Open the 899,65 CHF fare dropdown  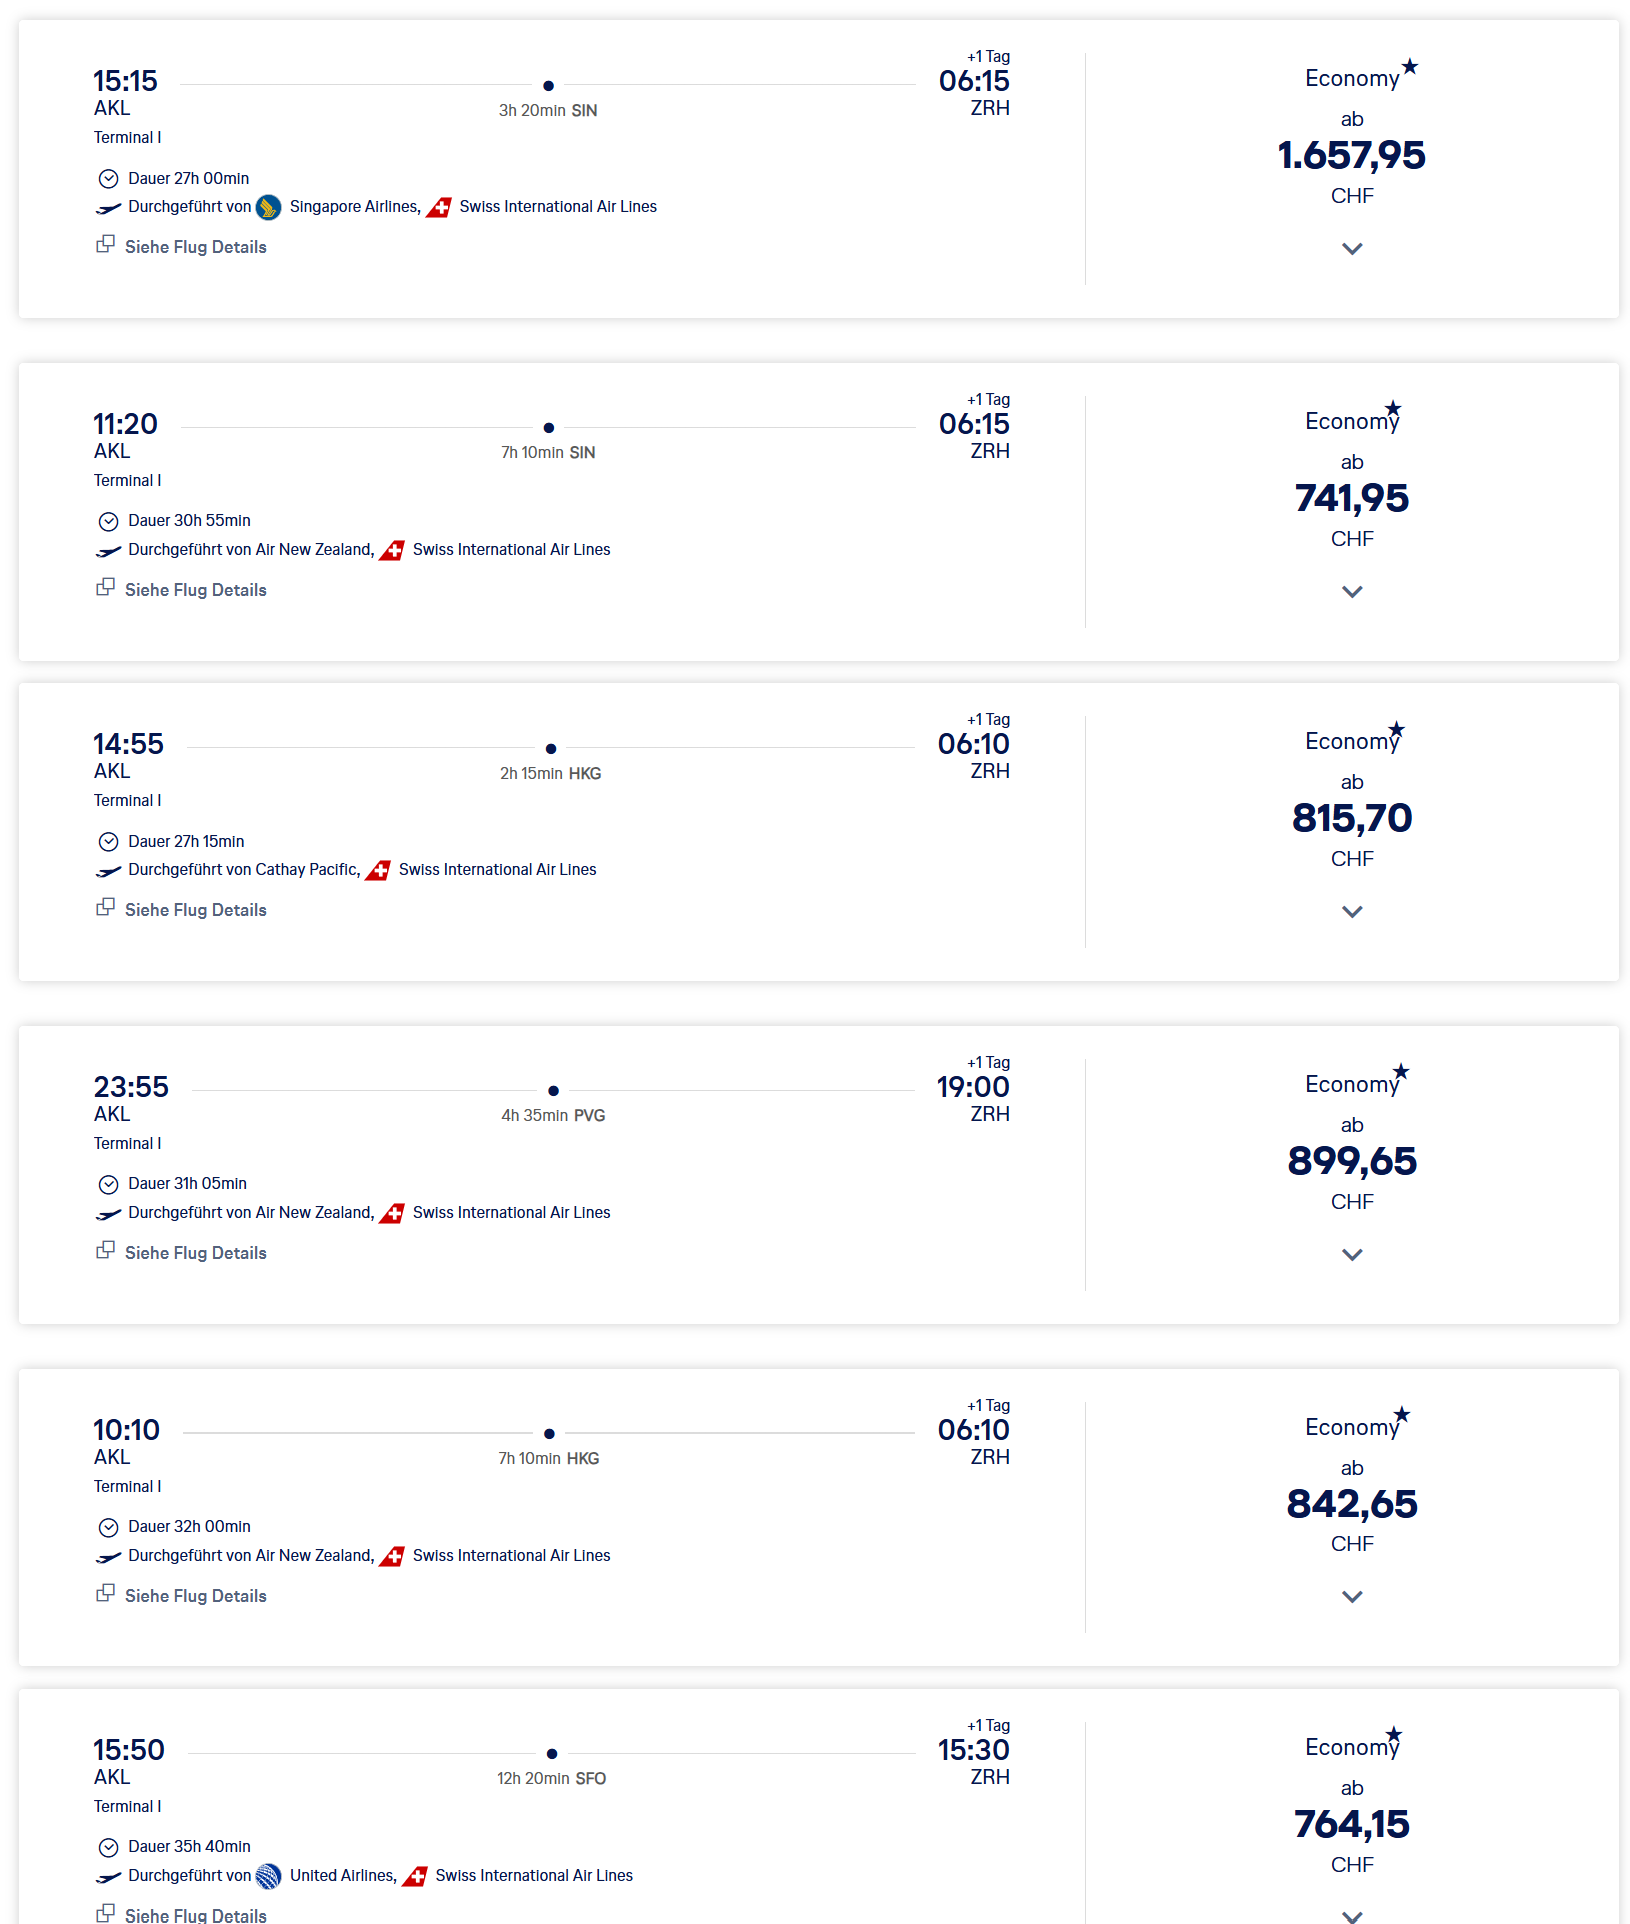(1352, 1255)
